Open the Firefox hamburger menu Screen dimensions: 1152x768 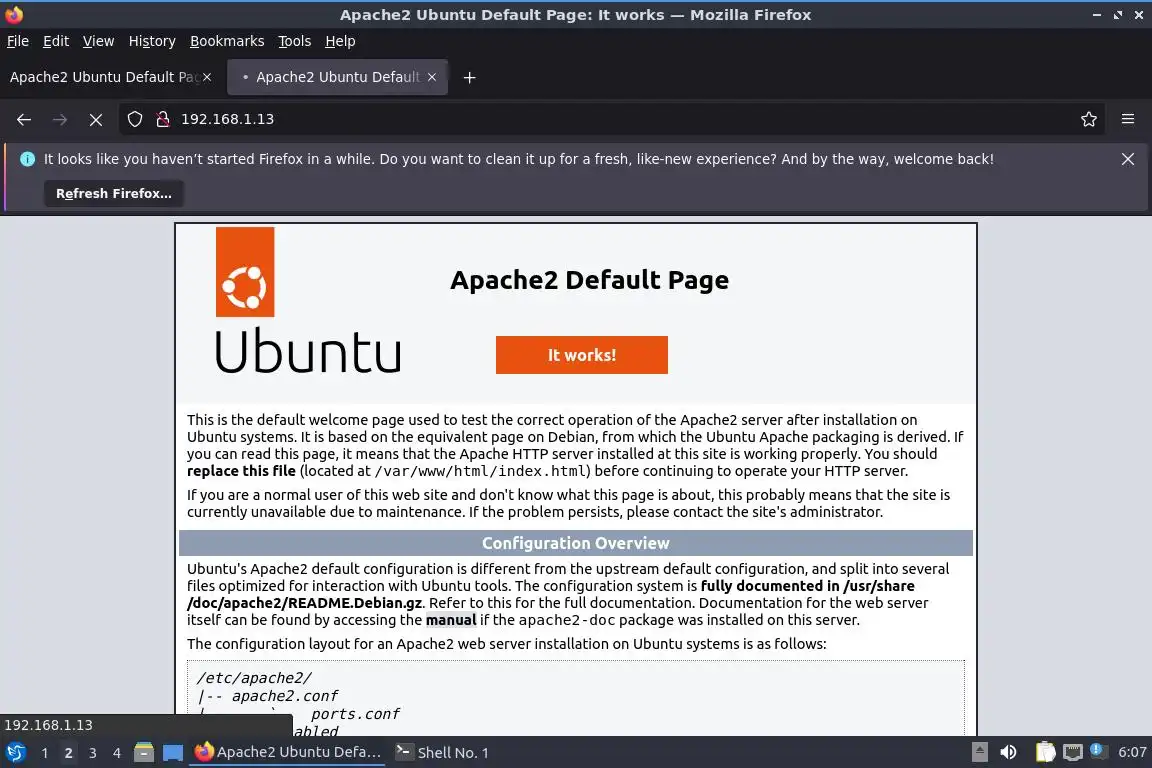click(1128, 119)
